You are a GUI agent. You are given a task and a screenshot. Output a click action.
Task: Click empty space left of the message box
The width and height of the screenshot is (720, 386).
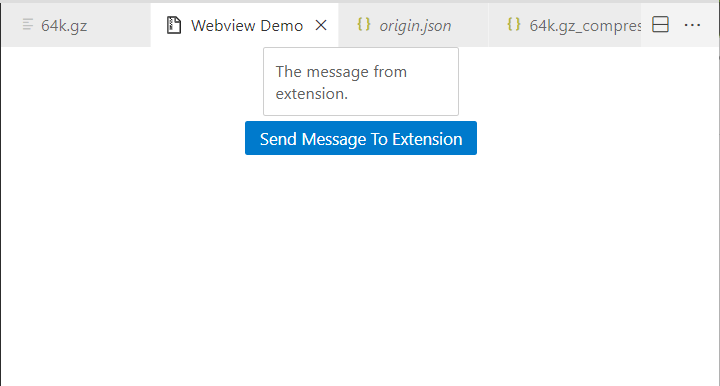click(132, 82)
